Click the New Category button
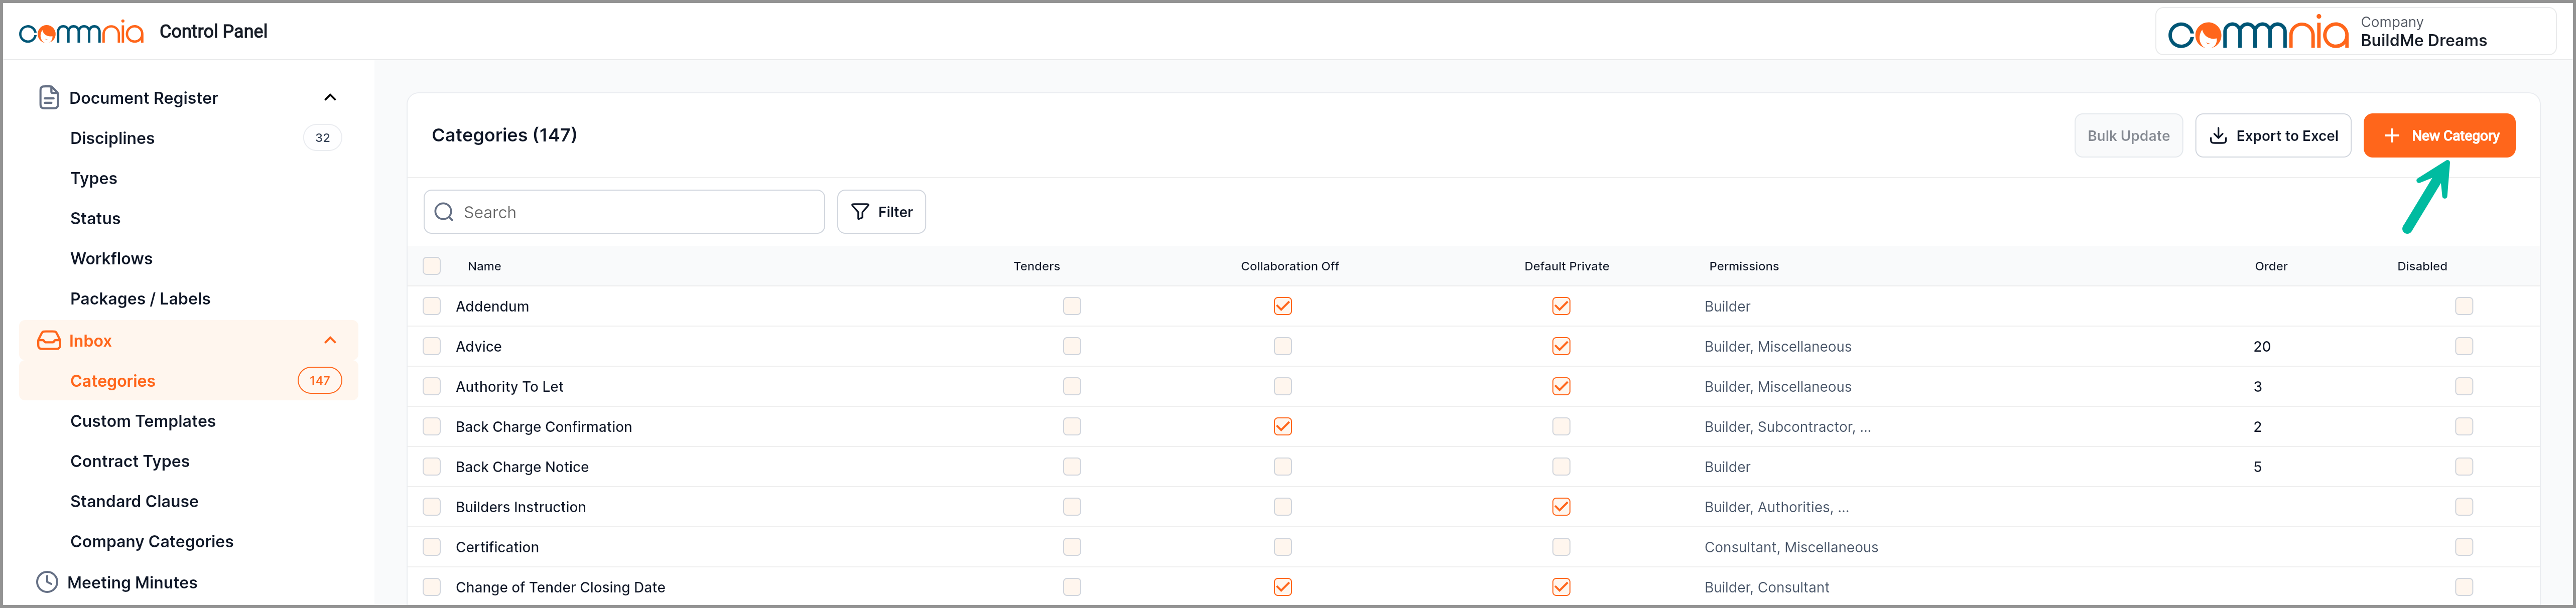The image size is (2576, 608). click(x=2439, y=136)
